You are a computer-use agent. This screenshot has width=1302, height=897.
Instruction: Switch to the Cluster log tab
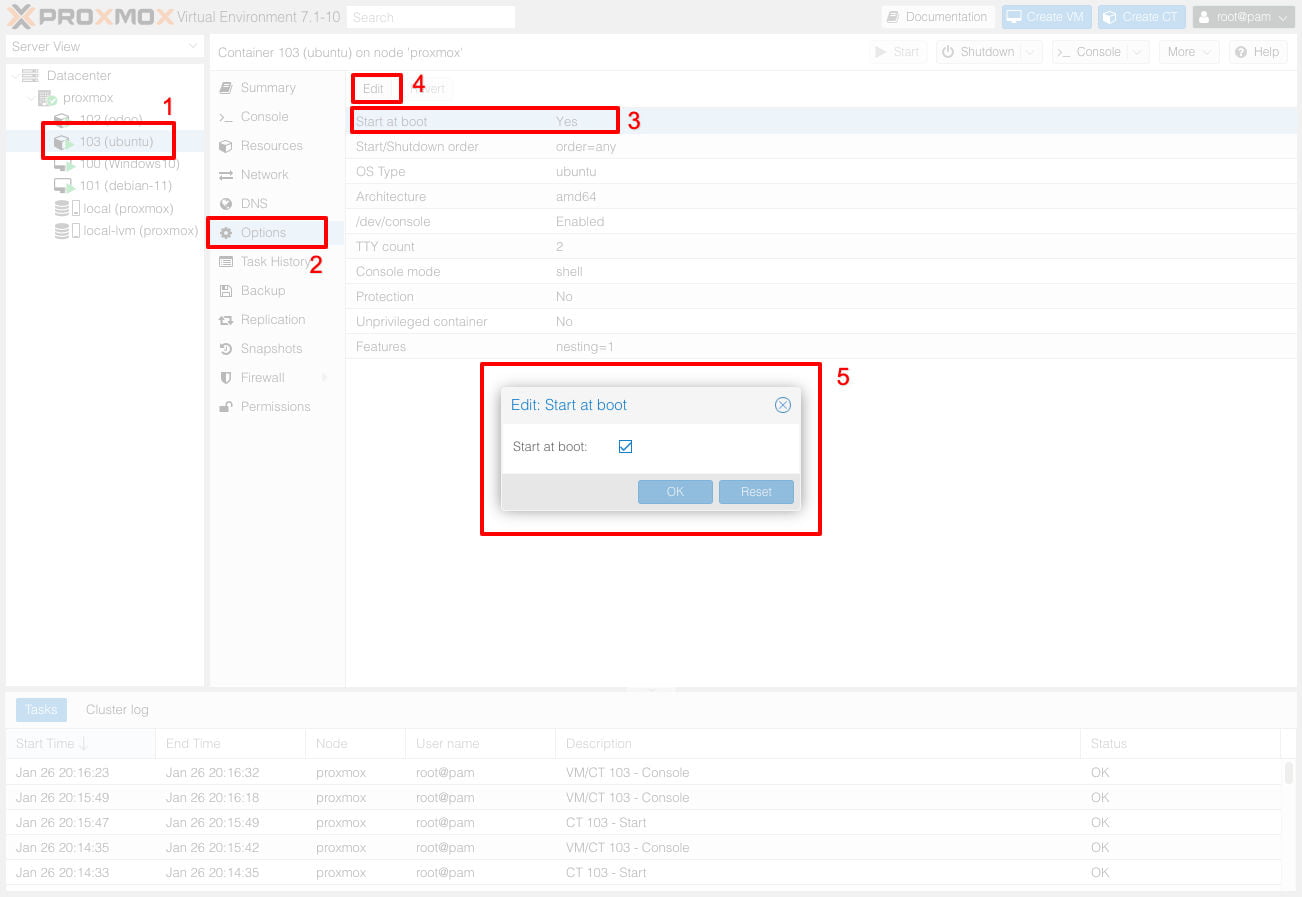(x=117, y=710)
